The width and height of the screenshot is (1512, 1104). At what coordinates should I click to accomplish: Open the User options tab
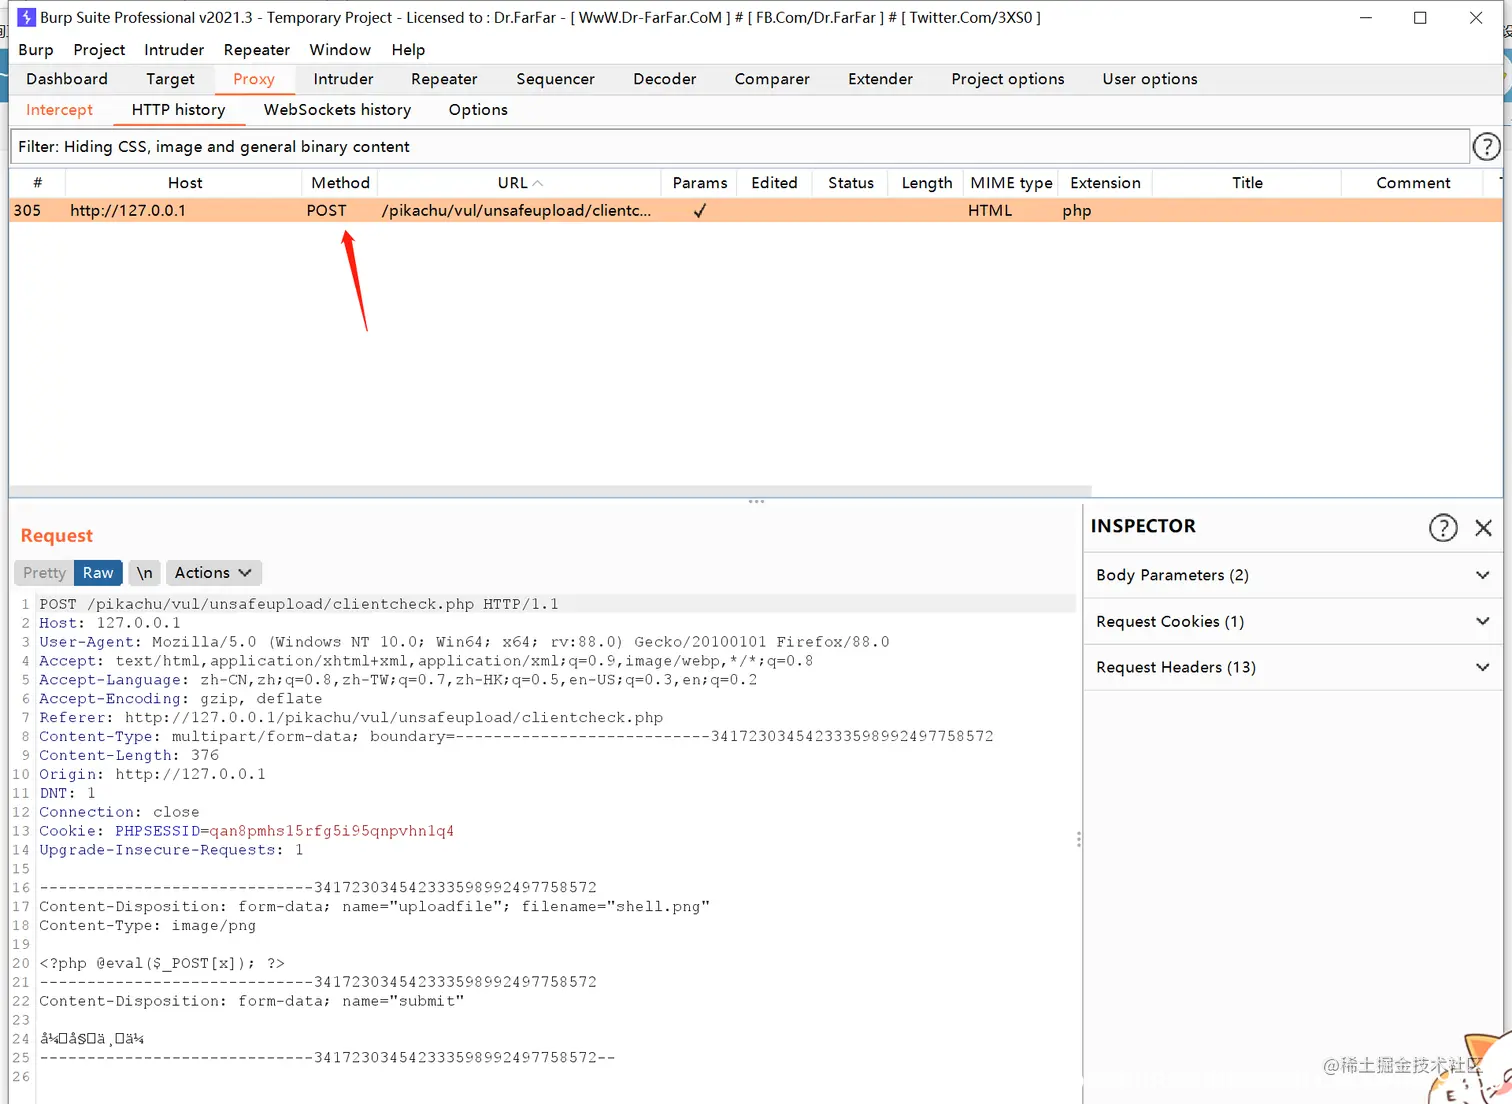coord(1150,79)
